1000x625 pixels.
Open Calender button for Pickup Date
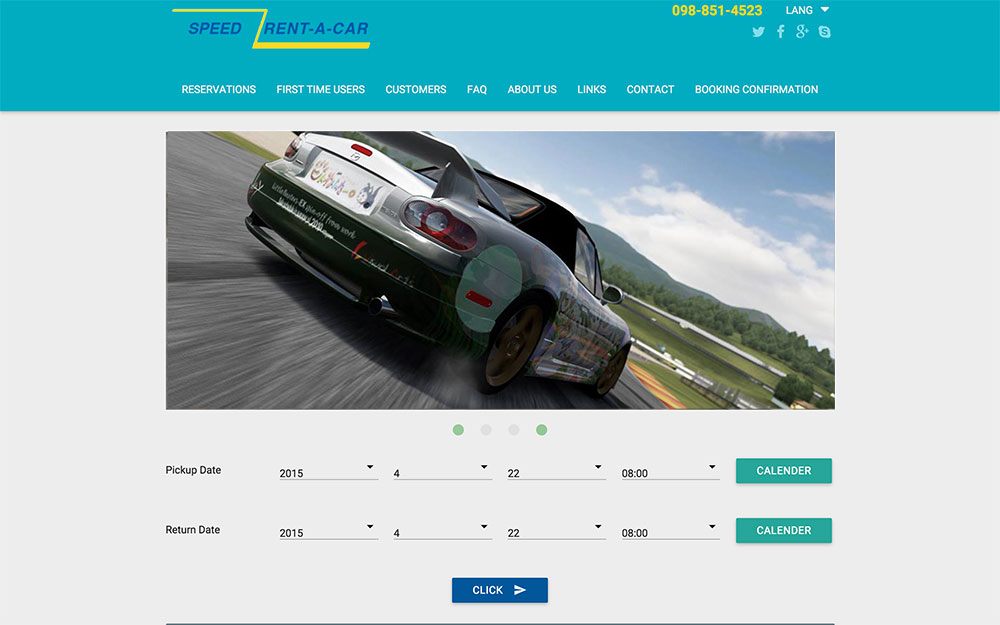pos(784,471)
